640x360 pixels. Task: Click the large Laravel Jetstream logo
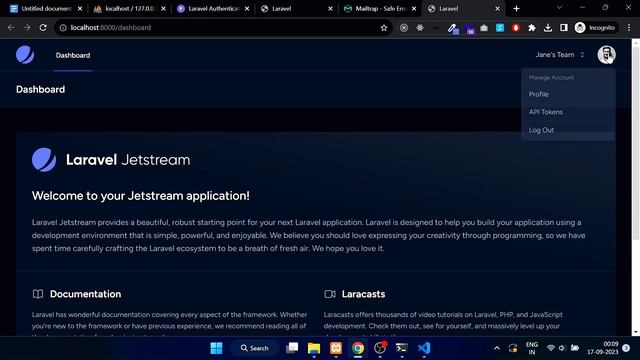tap(111, 160)
